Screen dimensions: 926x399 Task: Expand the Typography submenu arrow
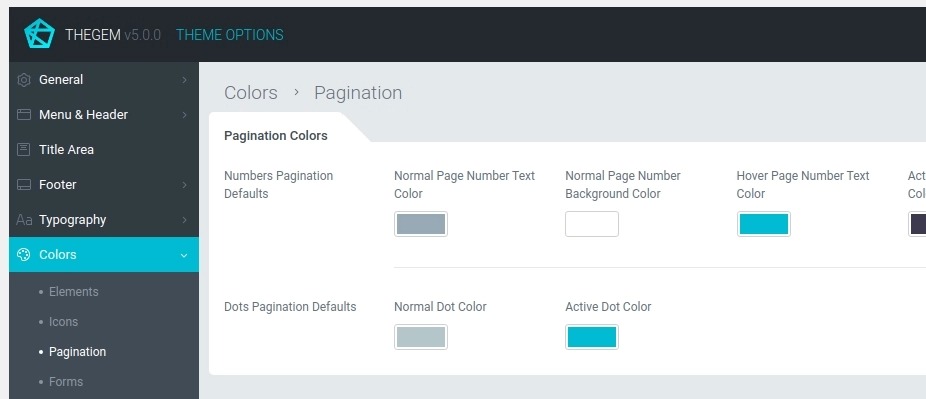coord(184,220)
